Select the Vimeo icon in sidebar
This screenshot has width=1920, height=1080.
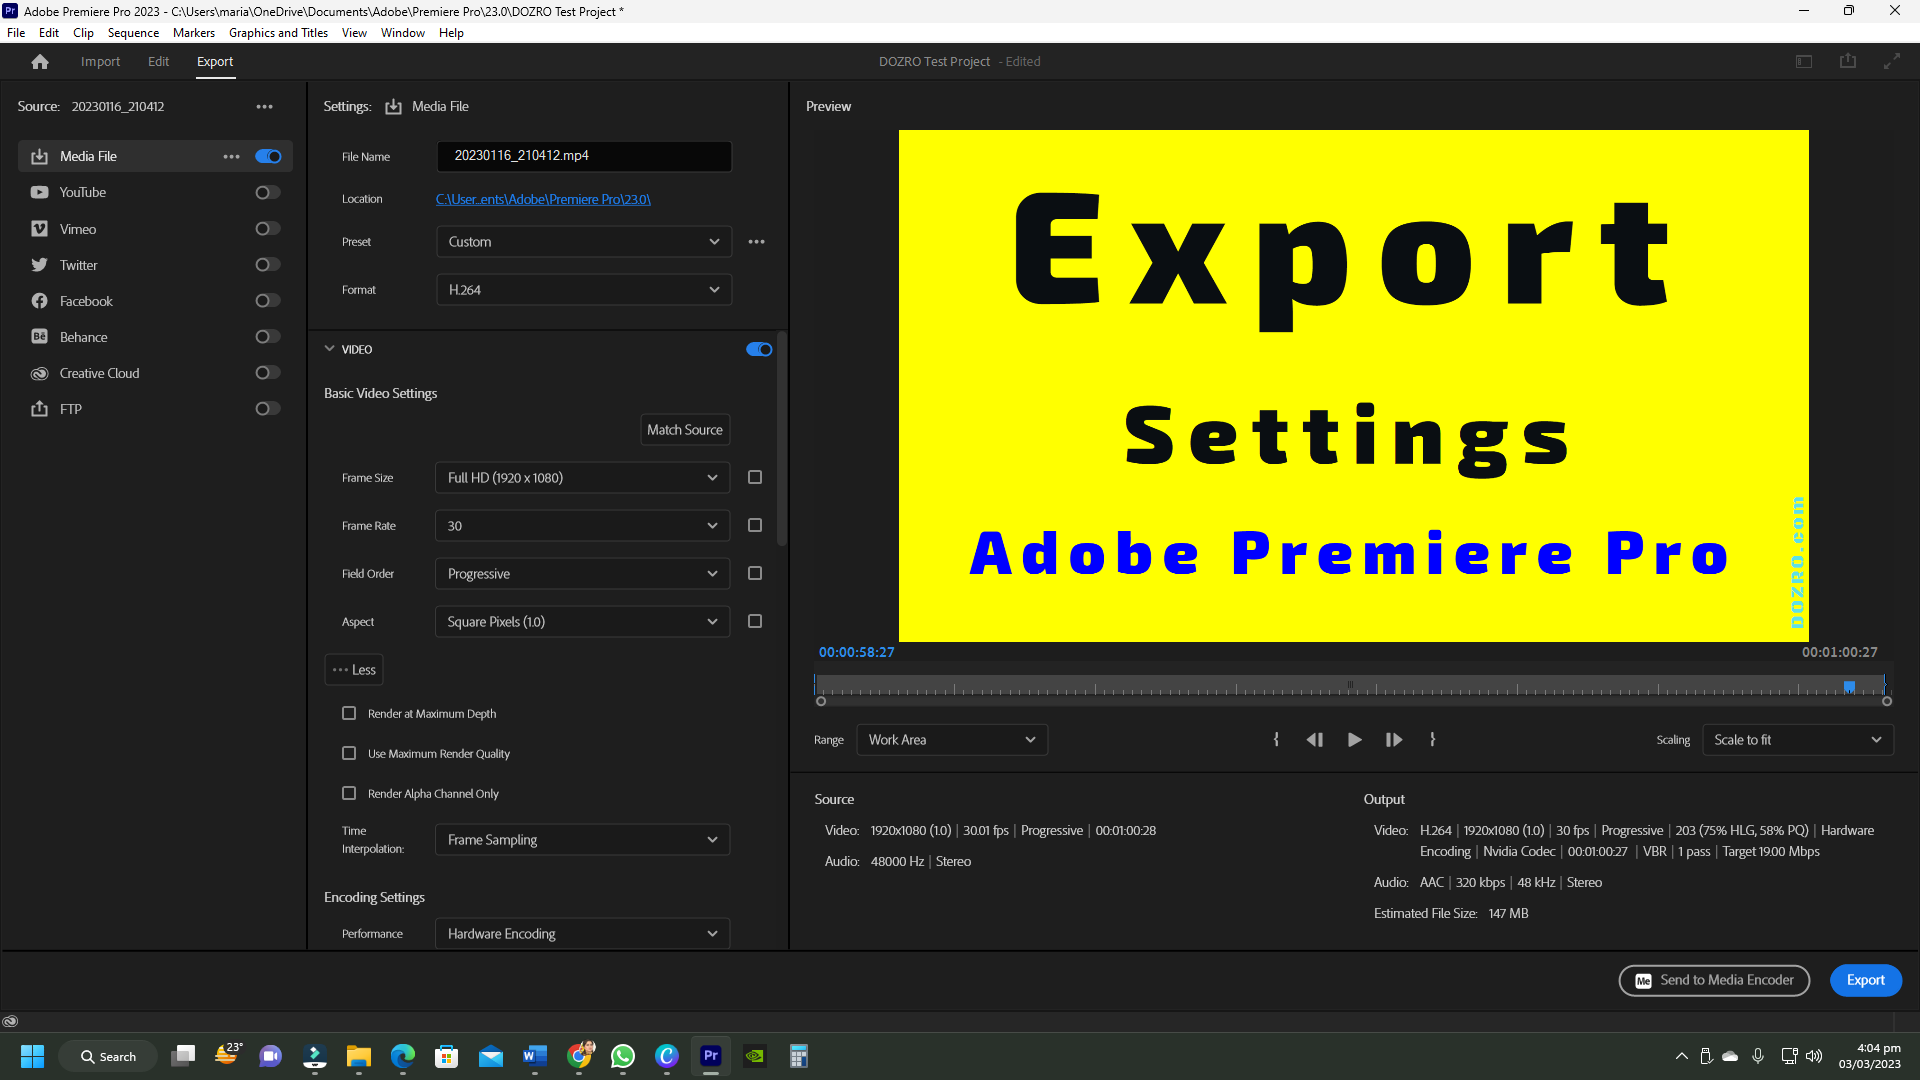tap(39, 228)
